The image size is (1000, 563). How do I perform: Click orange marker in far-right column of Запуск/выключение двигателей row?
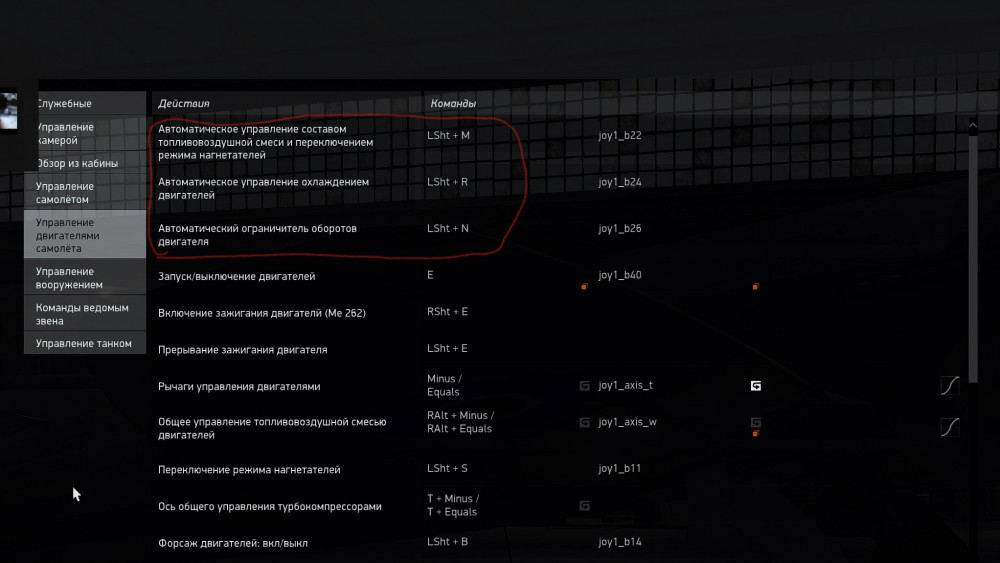pyautogui.click(x=755, y=287)
